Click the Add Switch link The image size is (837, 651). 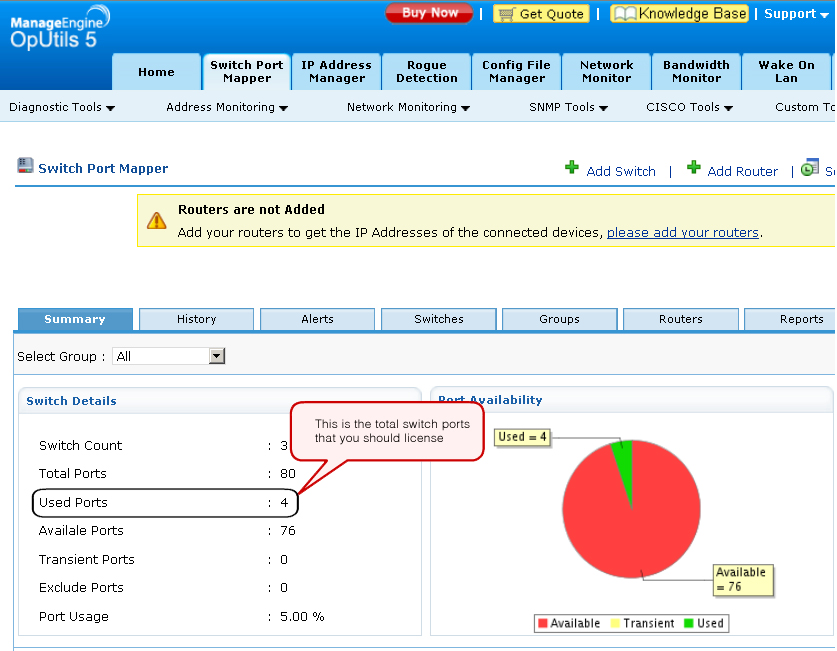621,171
